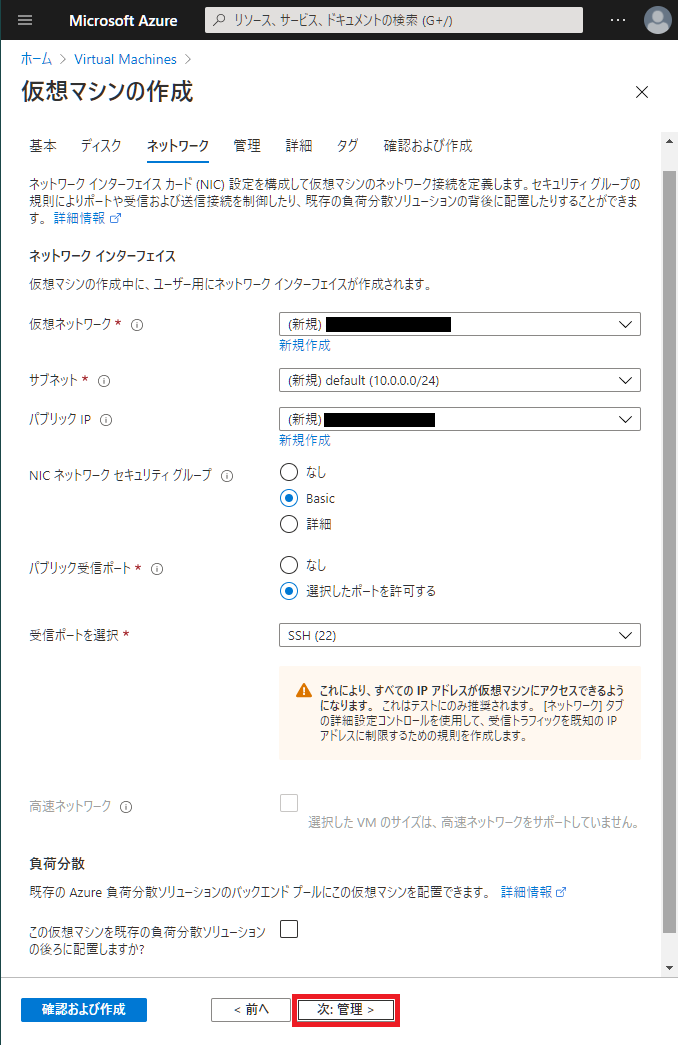
Task: Click the info icon beside サブネット
Action: coord(104,381)
